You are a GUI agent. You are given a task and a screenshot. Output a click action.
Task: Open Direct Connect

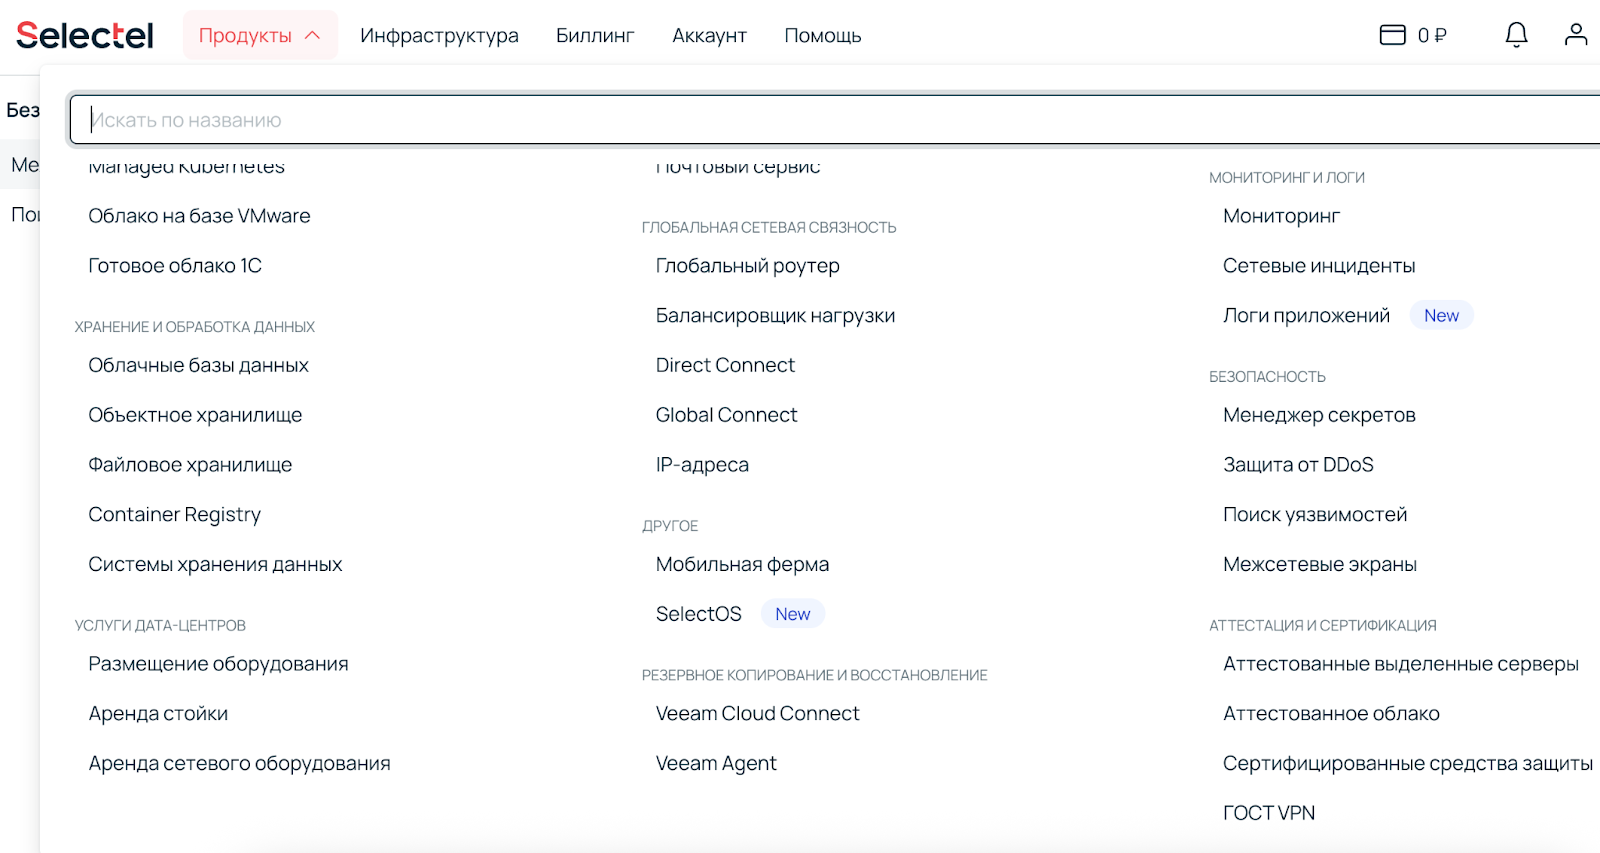point(725,365)
